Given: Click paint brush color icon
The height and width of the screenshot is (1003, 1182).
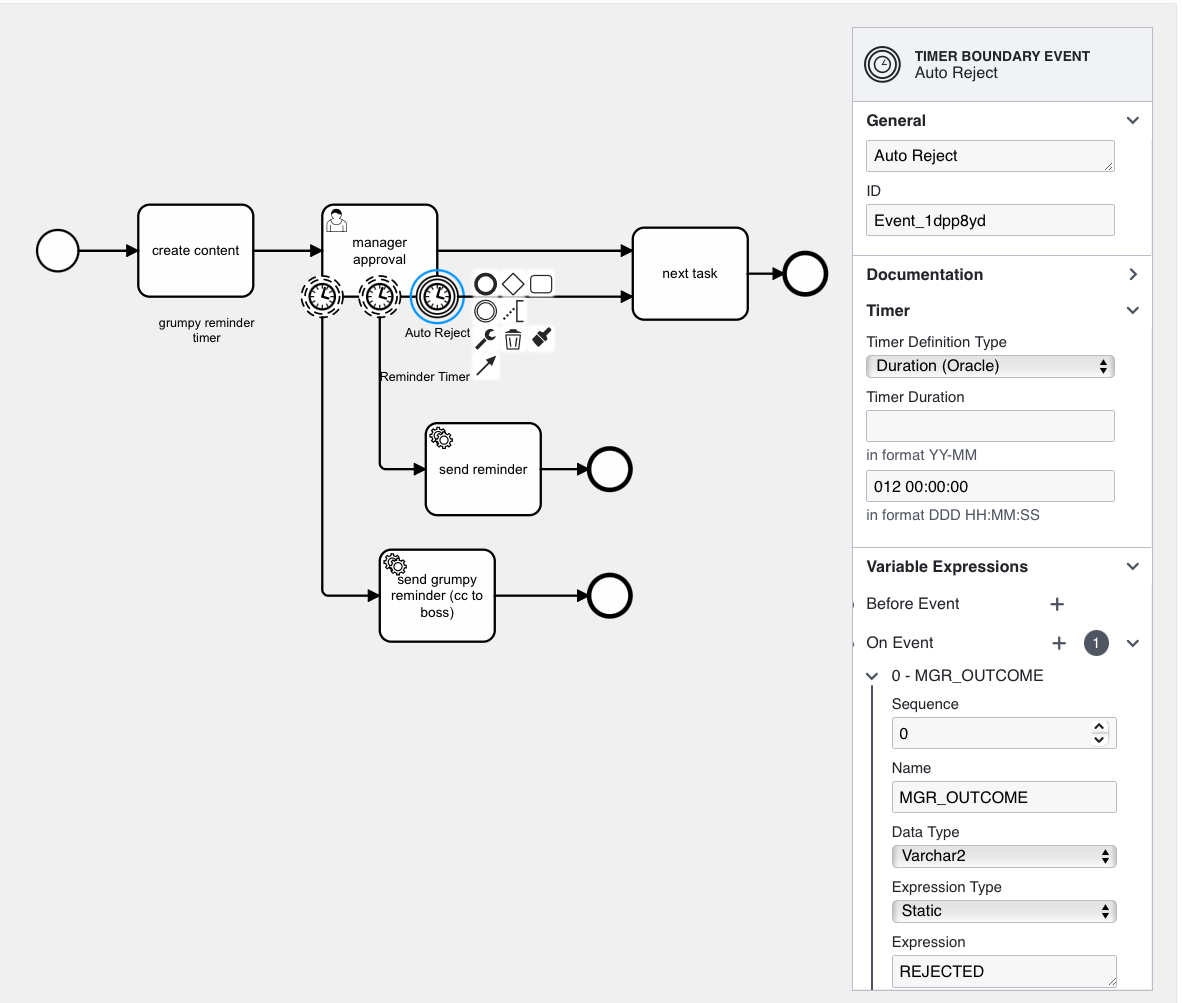Looking at the screenshot, I should [542, 338].
